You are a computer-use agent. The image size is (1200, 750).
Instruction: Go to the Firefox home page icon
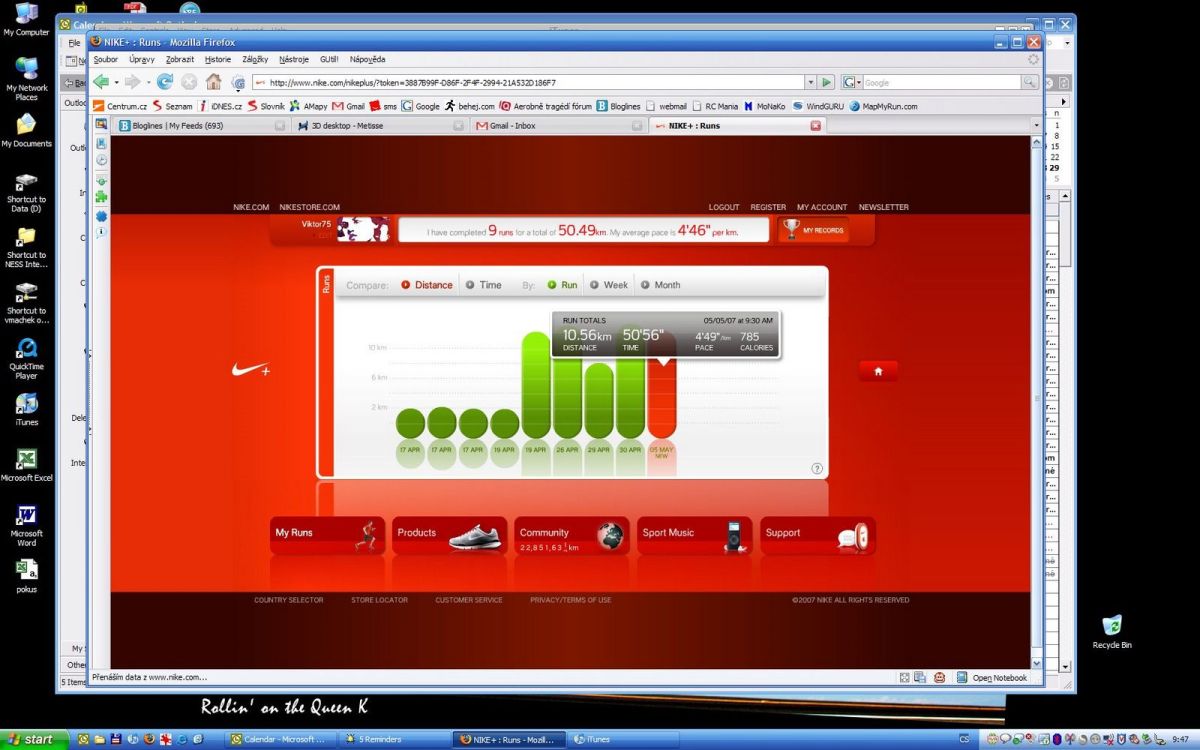[214, 82]
